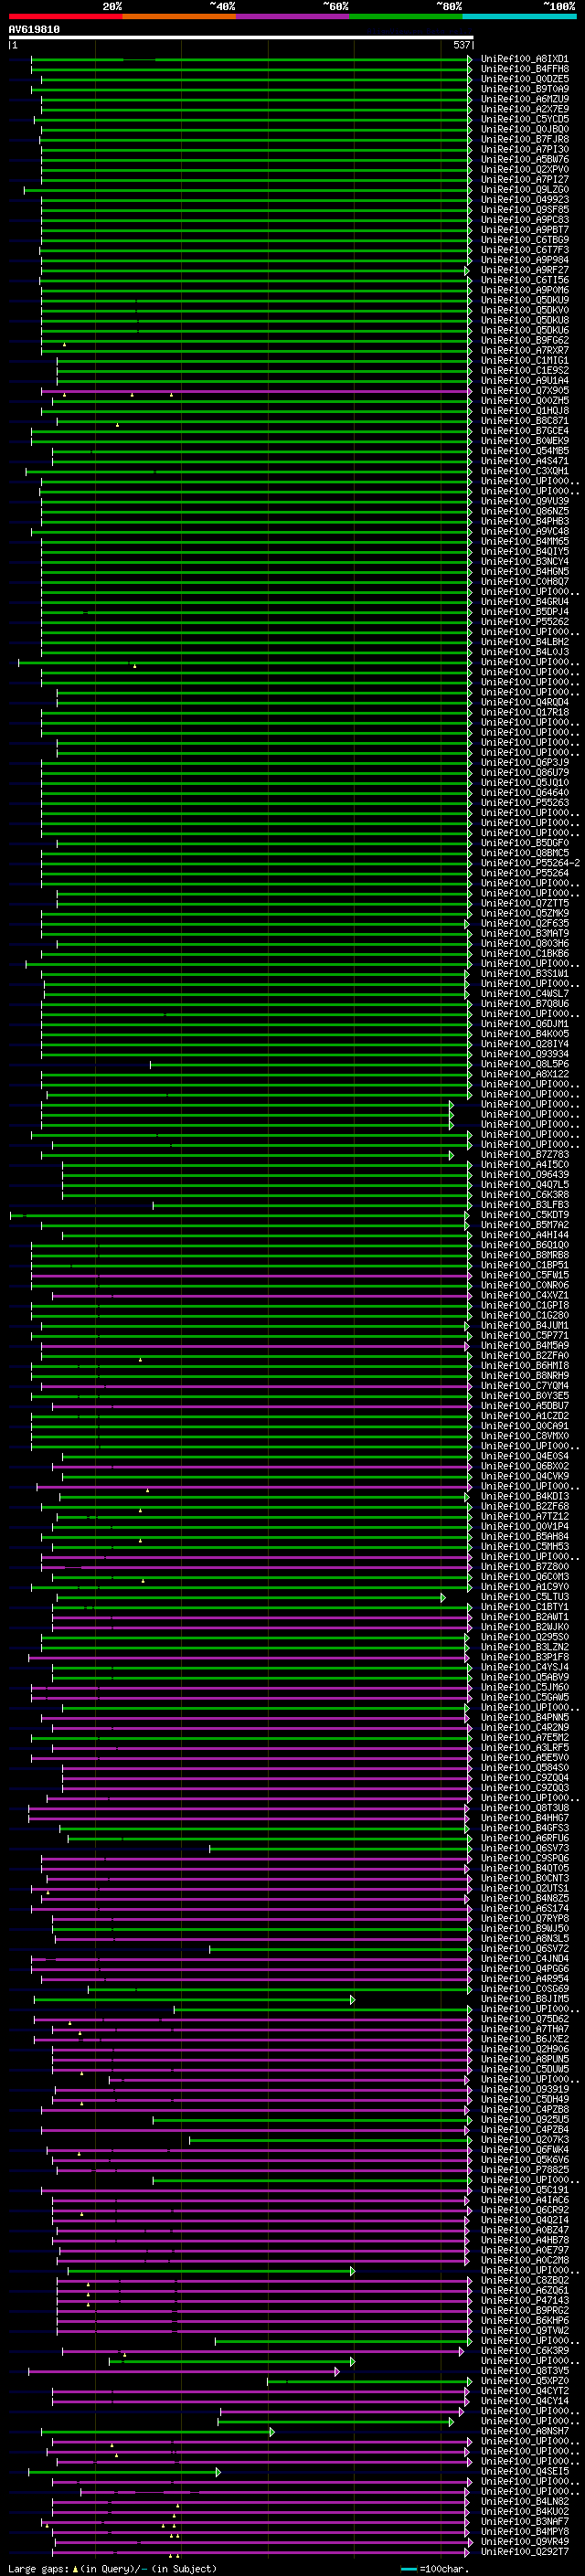Screen dimensions: 585x2576
Task: Open UniRef100_Q7X9D5 hit
Action: 524,390
